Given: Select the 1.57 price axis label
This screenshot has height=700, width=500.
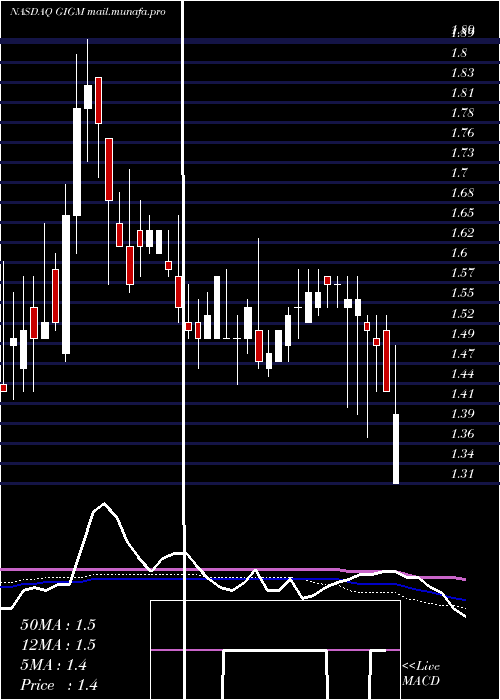Looking at the screenshot, I should (462, 273).
